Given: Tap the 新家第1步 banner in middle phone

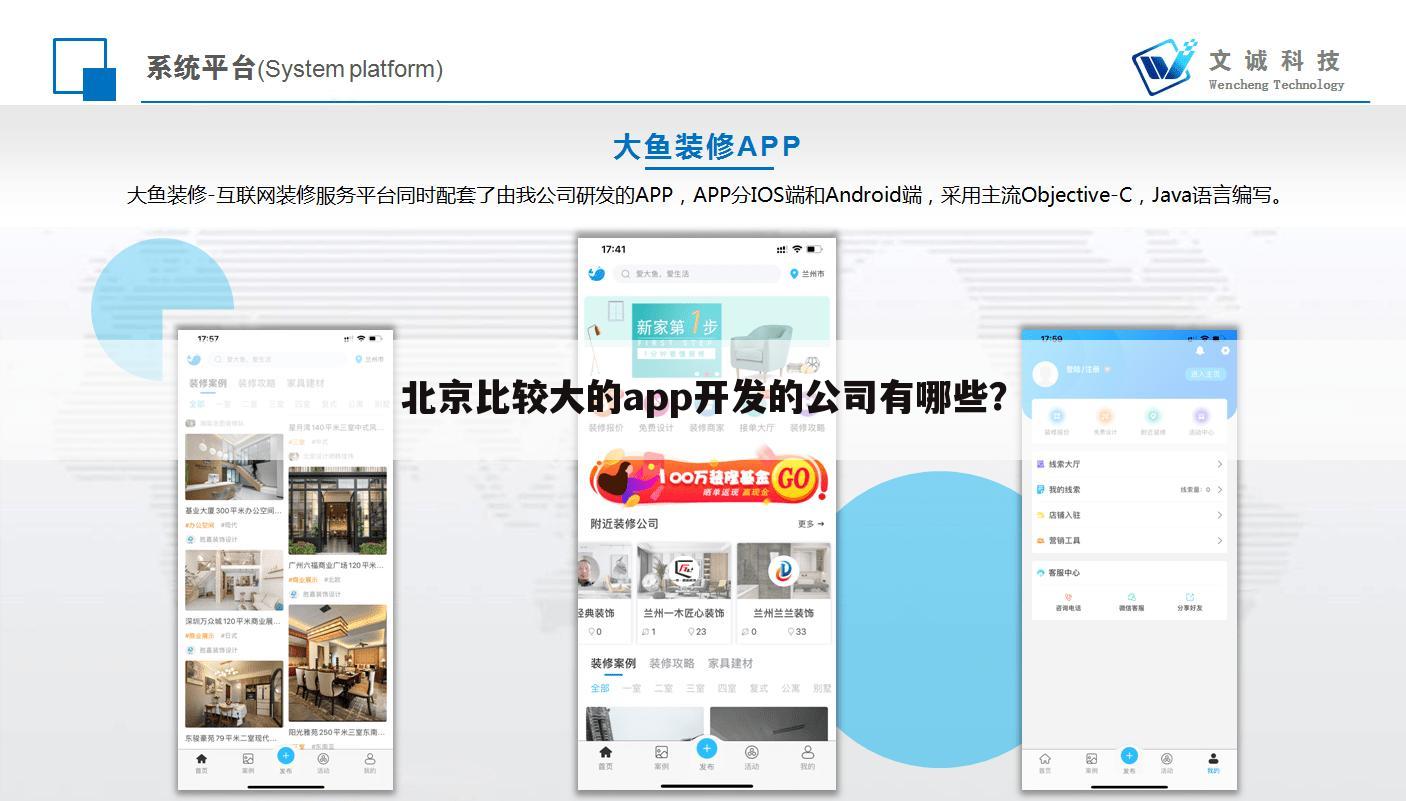Looking at the screenshot, I should [x=707, y=336].
